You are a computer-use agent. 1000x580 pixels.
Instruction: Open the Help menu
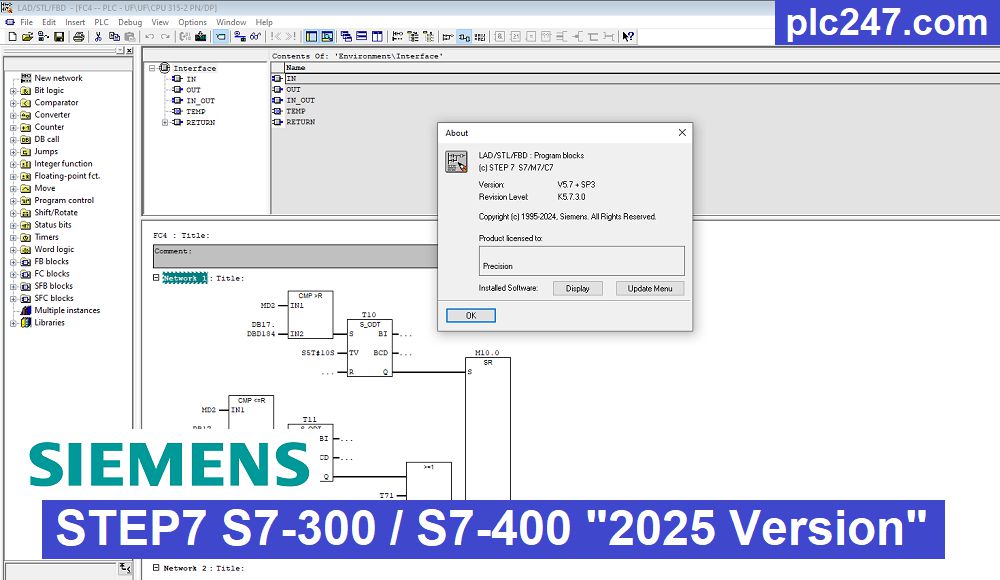[x=264, y=22]
